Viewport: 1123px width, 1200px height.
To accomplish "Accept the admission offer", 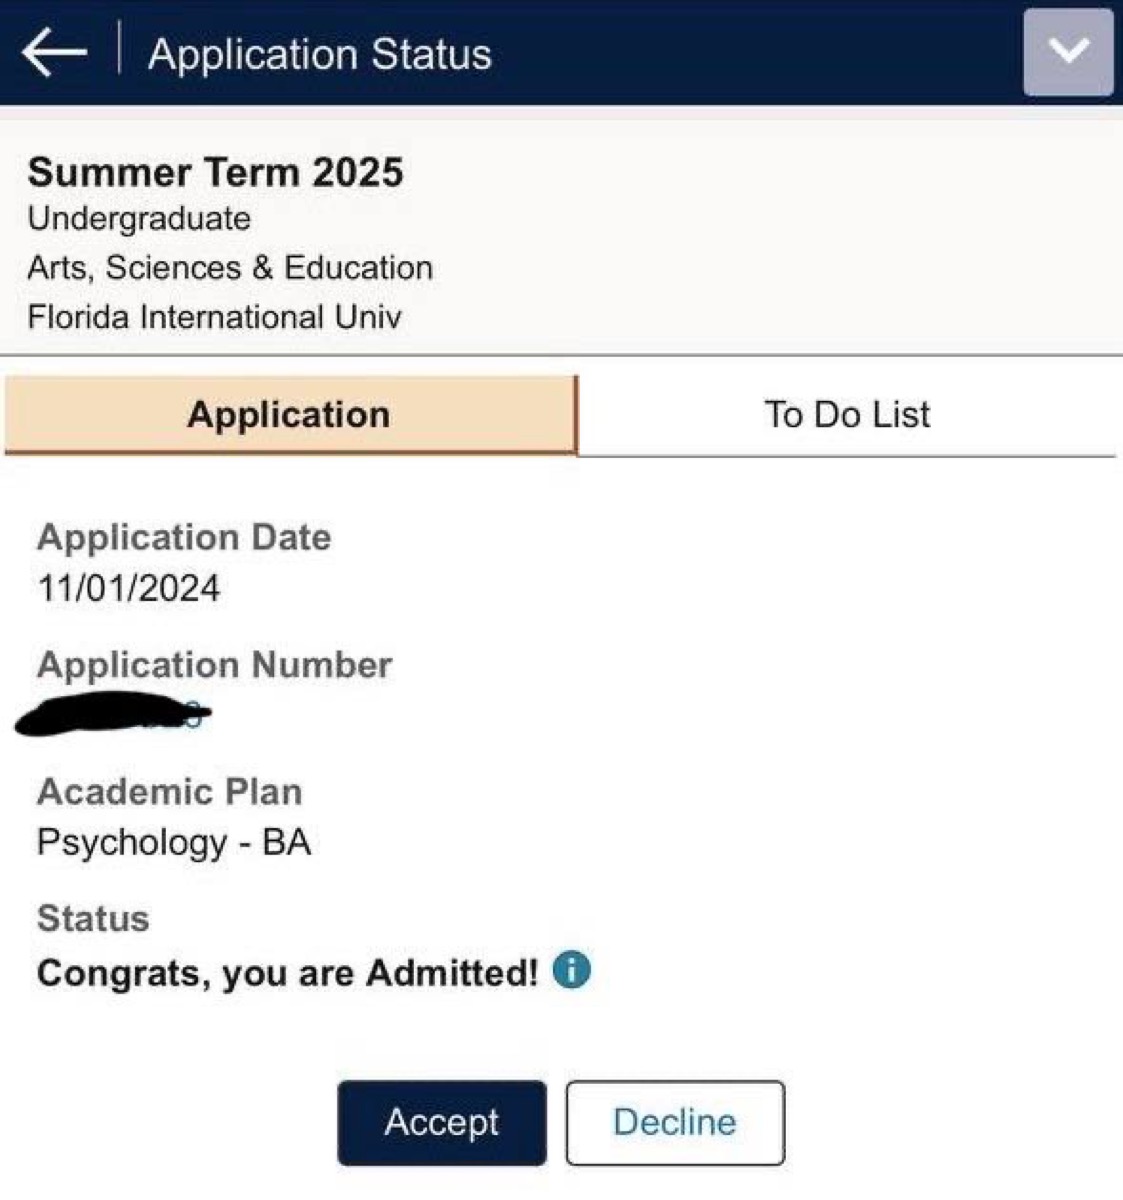I will 442,1122.
